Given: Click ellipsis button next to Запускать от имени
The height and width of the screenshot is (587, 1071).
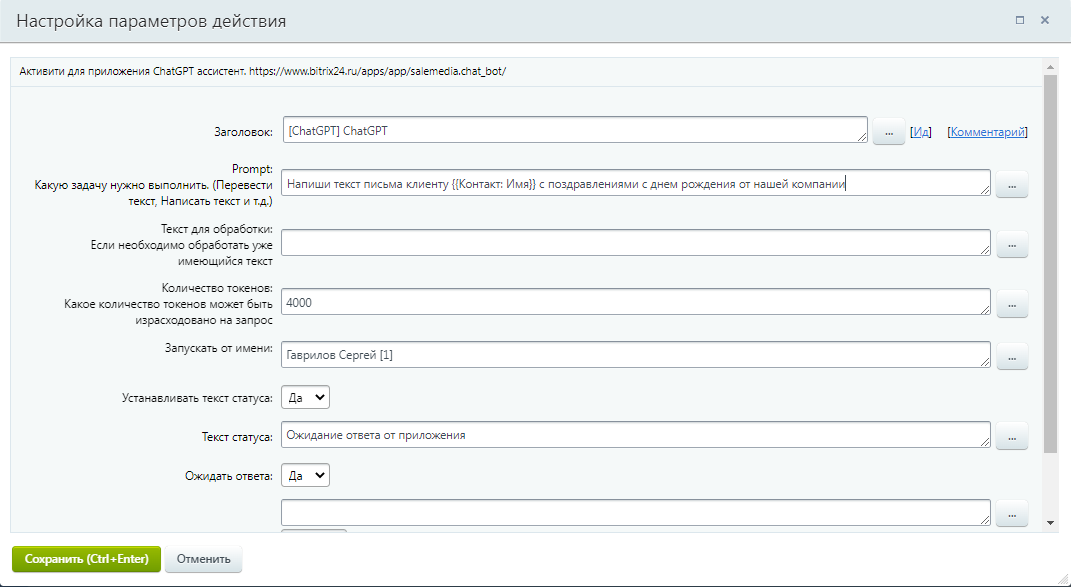Looking at the screenshot, I should pyautogui.click(x=1011, y=356).
